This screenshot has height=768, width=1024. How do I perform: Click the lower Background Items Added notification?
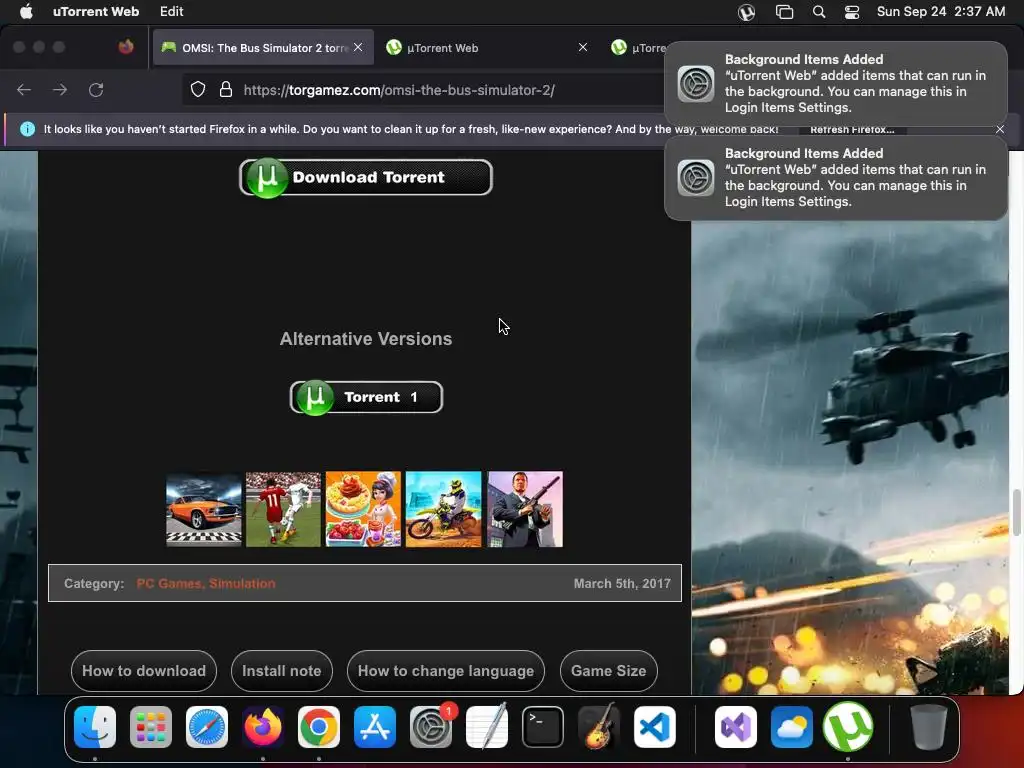(836, 178)
